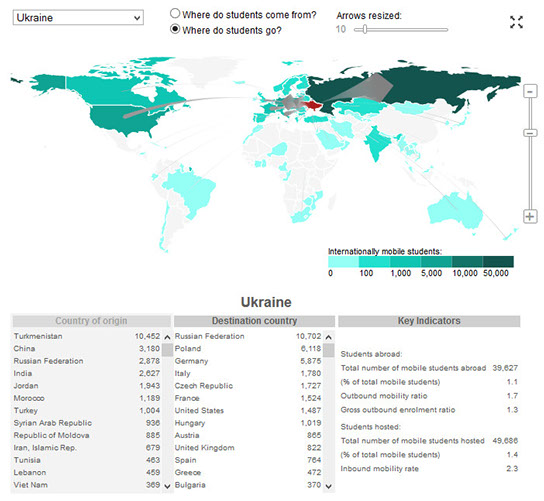This screenshot has height=501, width=544.
Task: Click up arrow of Country of origin list
Action: click(167, 337)
